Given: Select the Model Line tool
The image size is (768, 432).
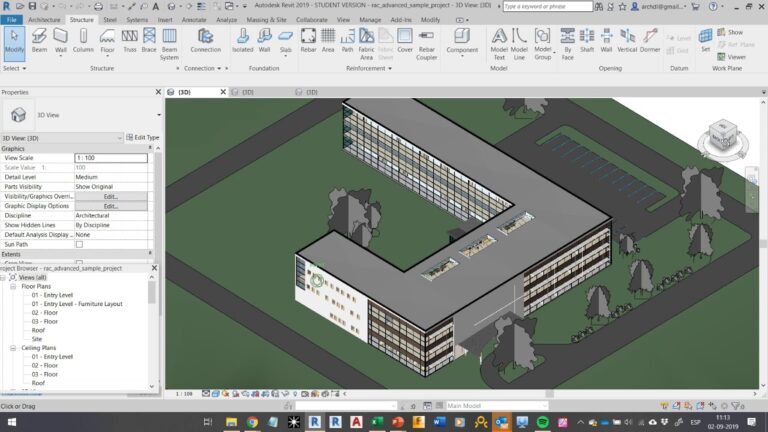Looking at the screenshot, I should 519,44.
